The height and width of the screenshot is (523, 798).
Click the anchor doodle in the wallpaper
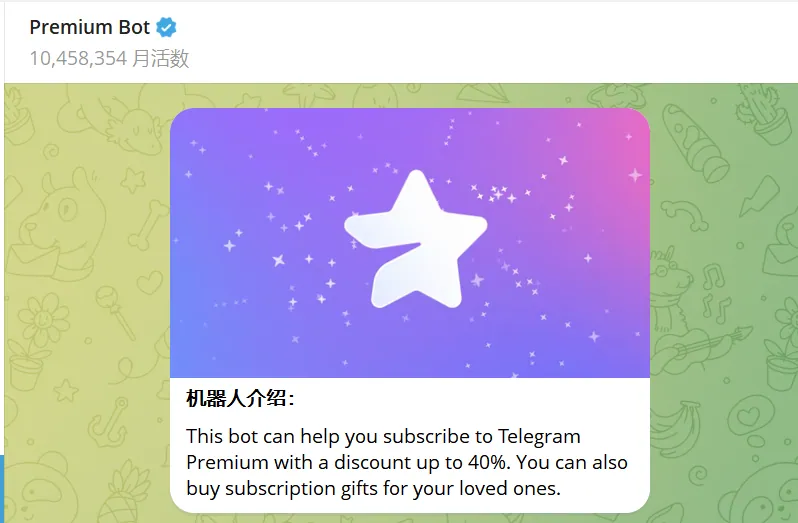(108, 423)
